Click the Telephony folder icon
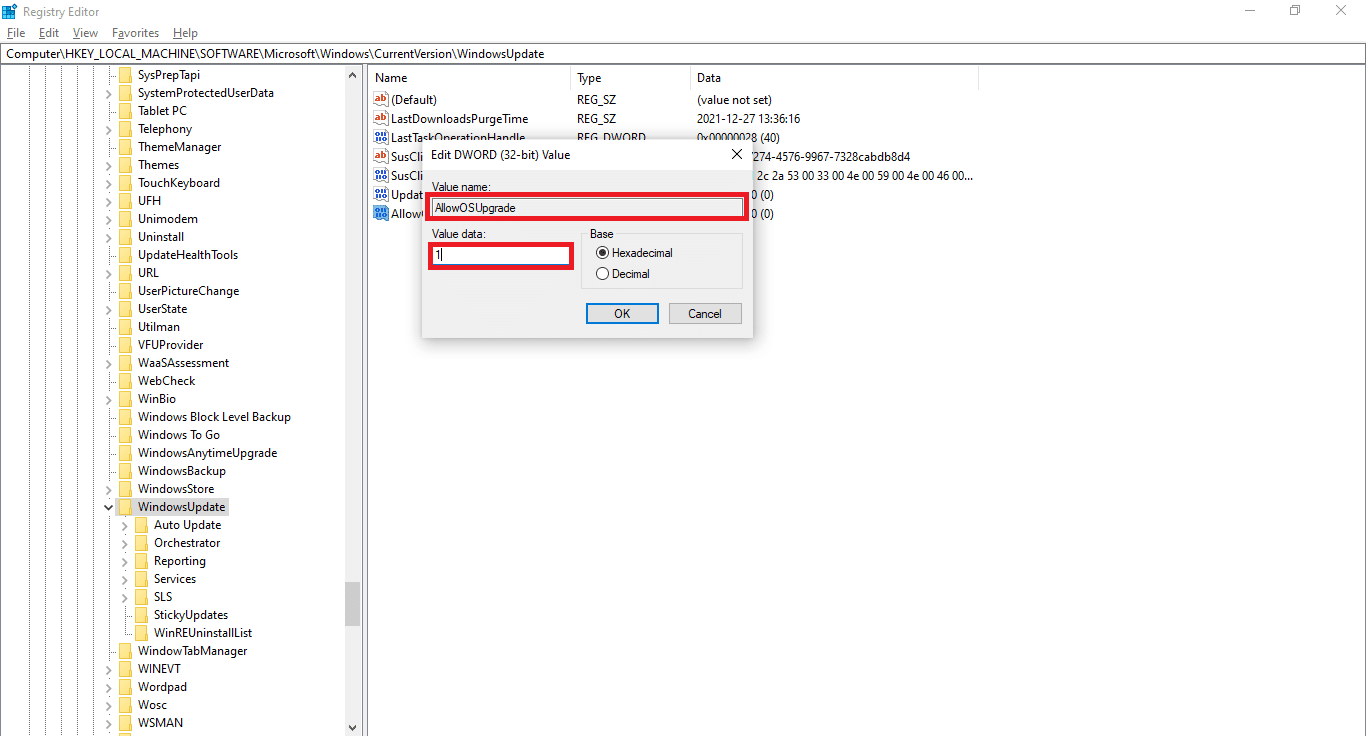This screenshot has height=736, width=1368. pos(125,129)
